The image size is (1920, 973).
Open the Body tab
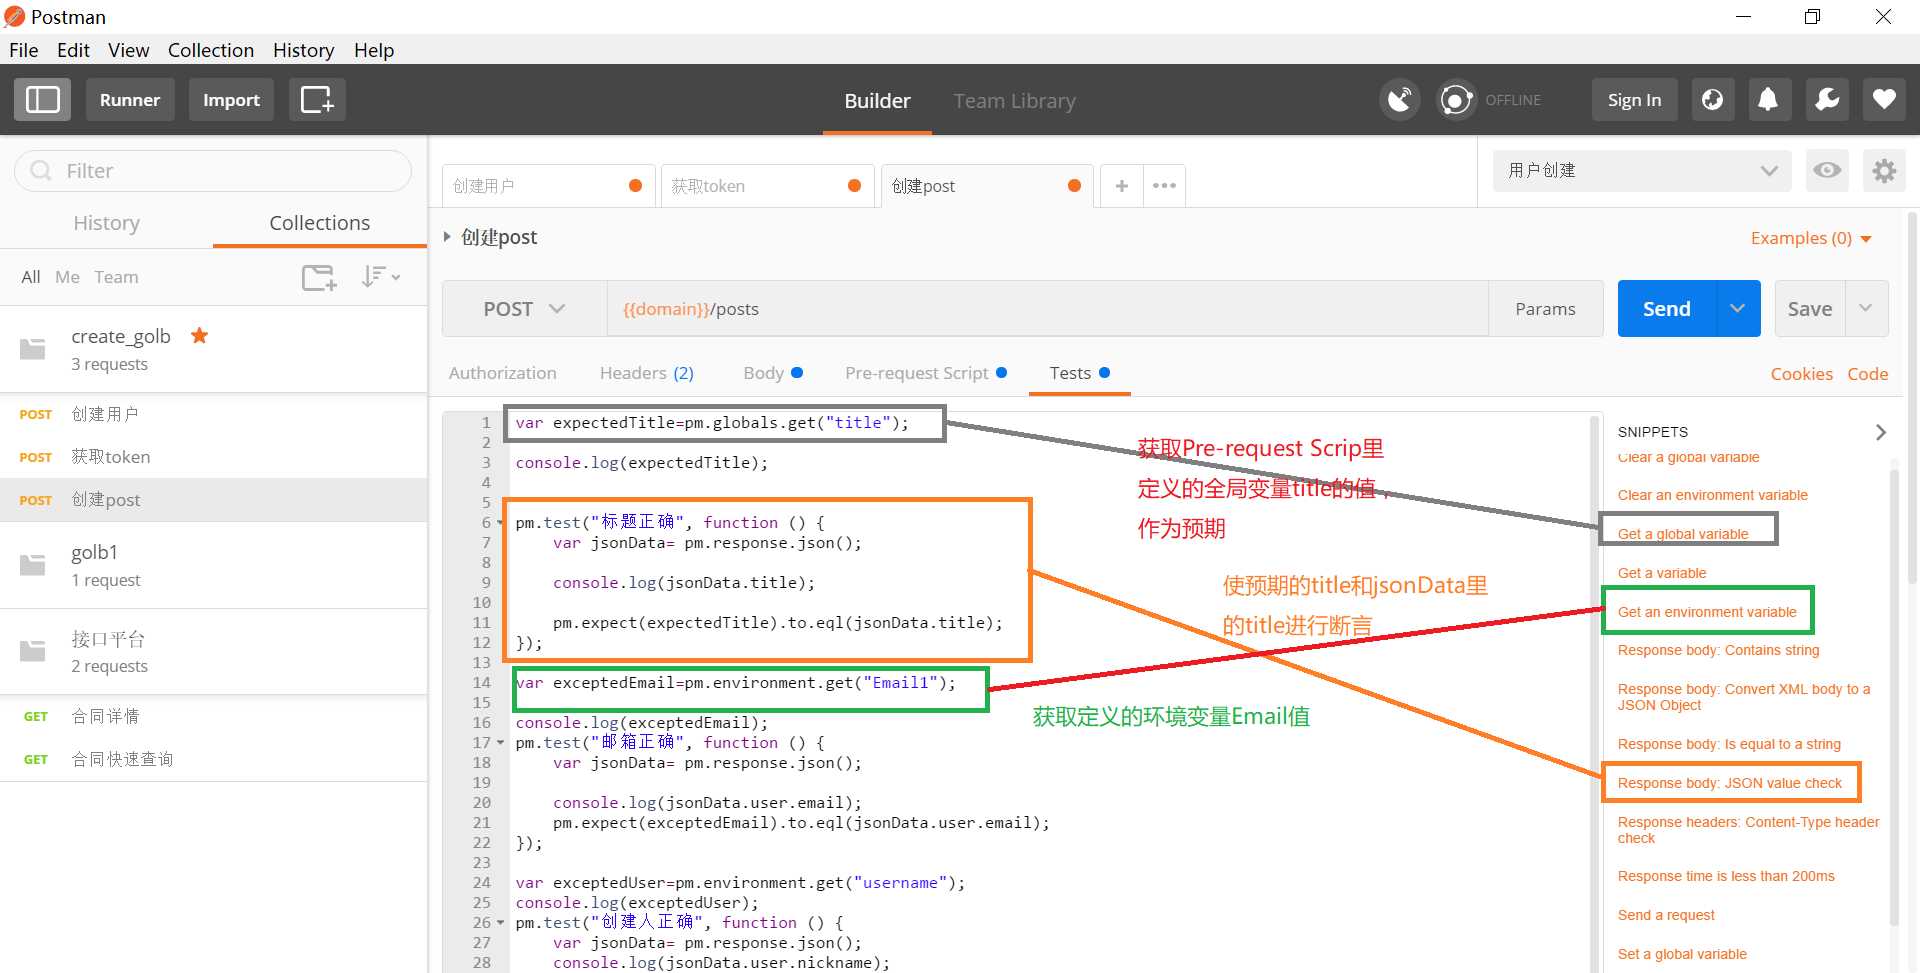(x=772, y=373)
